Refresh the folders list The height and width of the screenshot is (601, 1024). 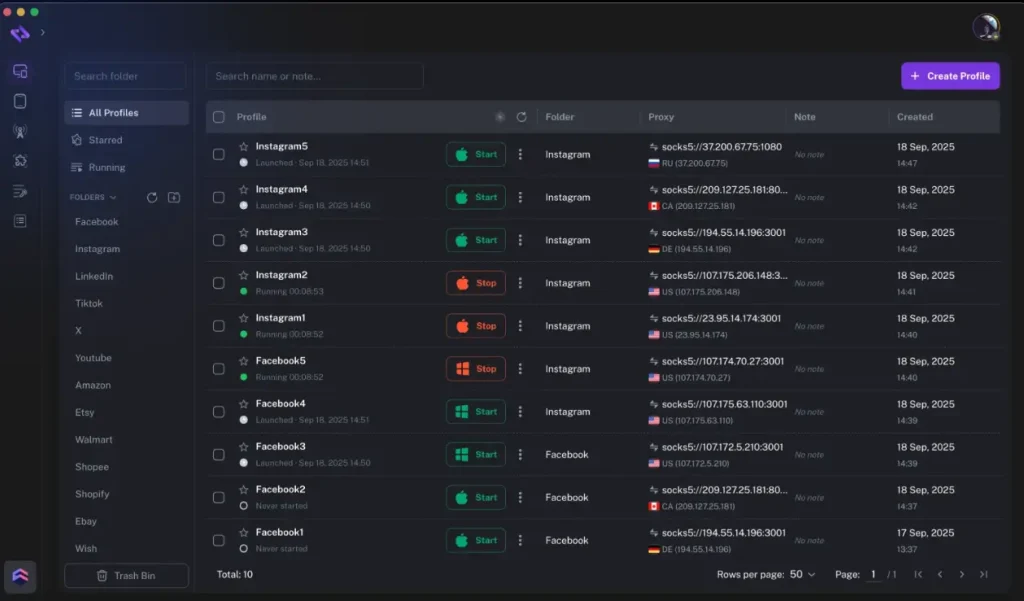coord(152,197)
